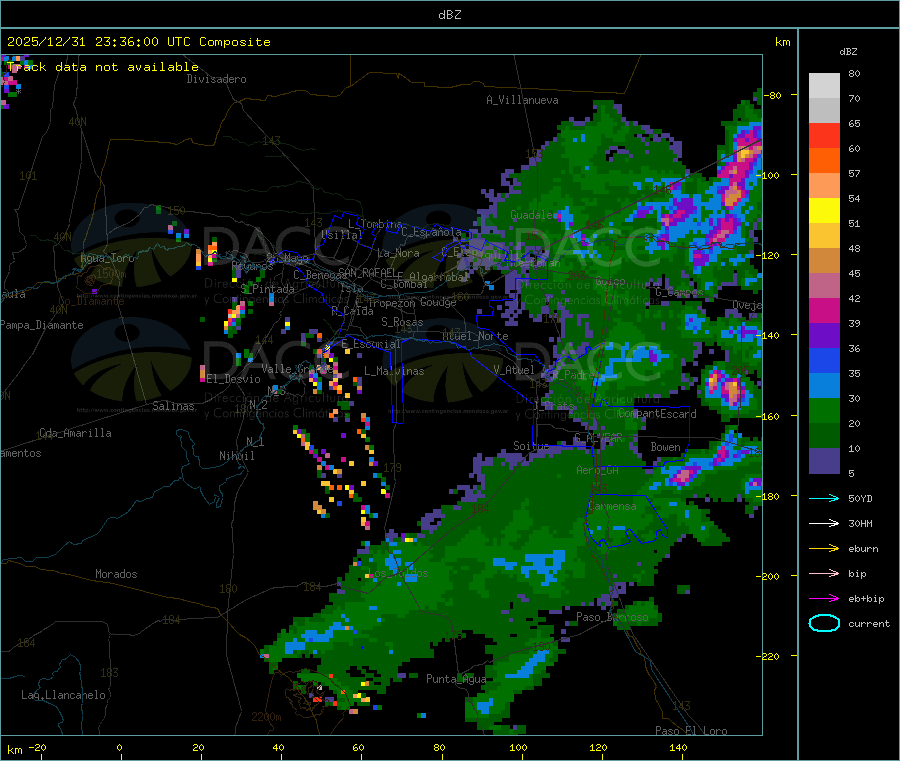Image resolution: width=900 pixels, height=761 pixels.
Task: Click the 'Divisadero' map label
Action: tap(216, 79)
